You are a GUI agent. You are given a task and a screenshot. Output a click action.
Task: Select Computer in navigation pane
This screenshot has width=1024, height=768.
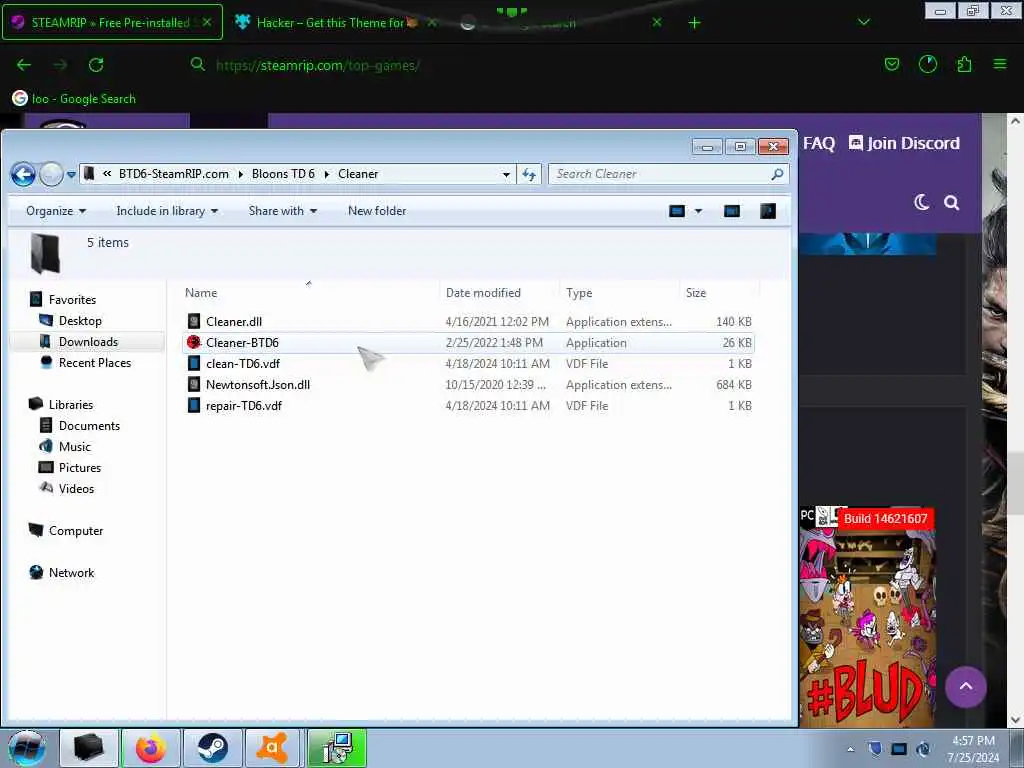76,531
